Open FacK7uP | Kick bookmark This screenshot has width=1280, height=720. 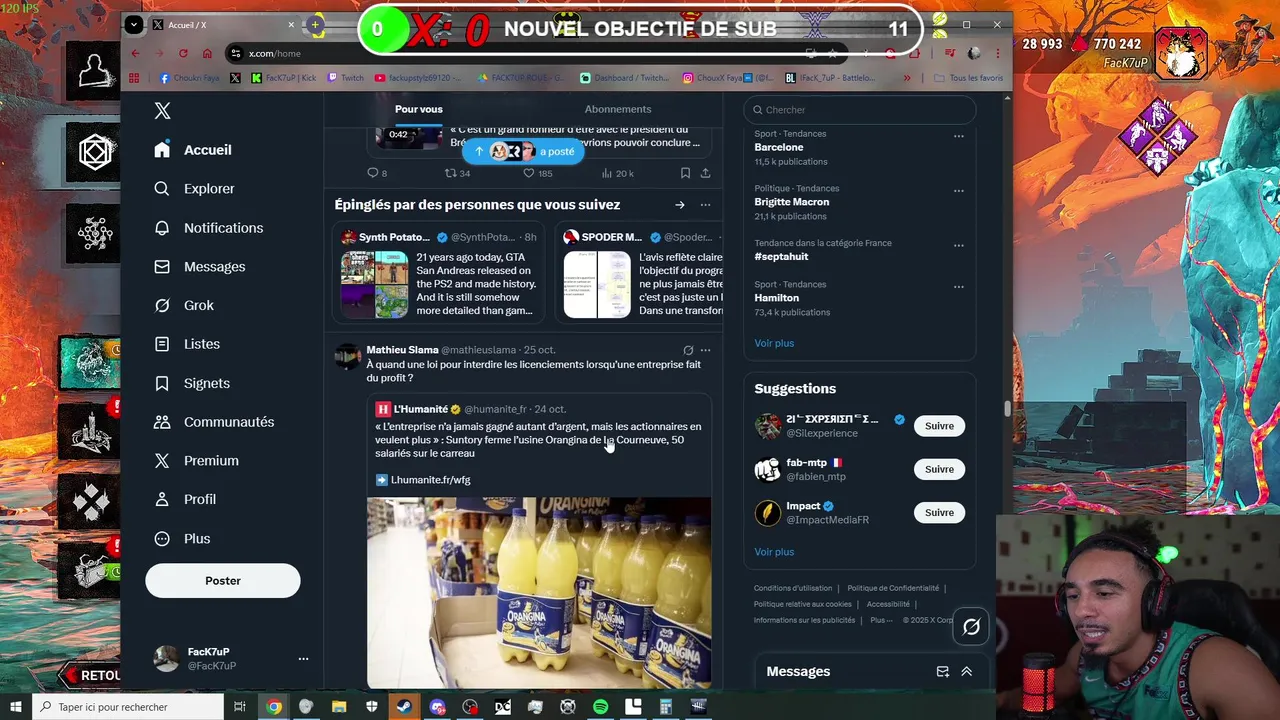pyautogui.click(x=283, y=78)
